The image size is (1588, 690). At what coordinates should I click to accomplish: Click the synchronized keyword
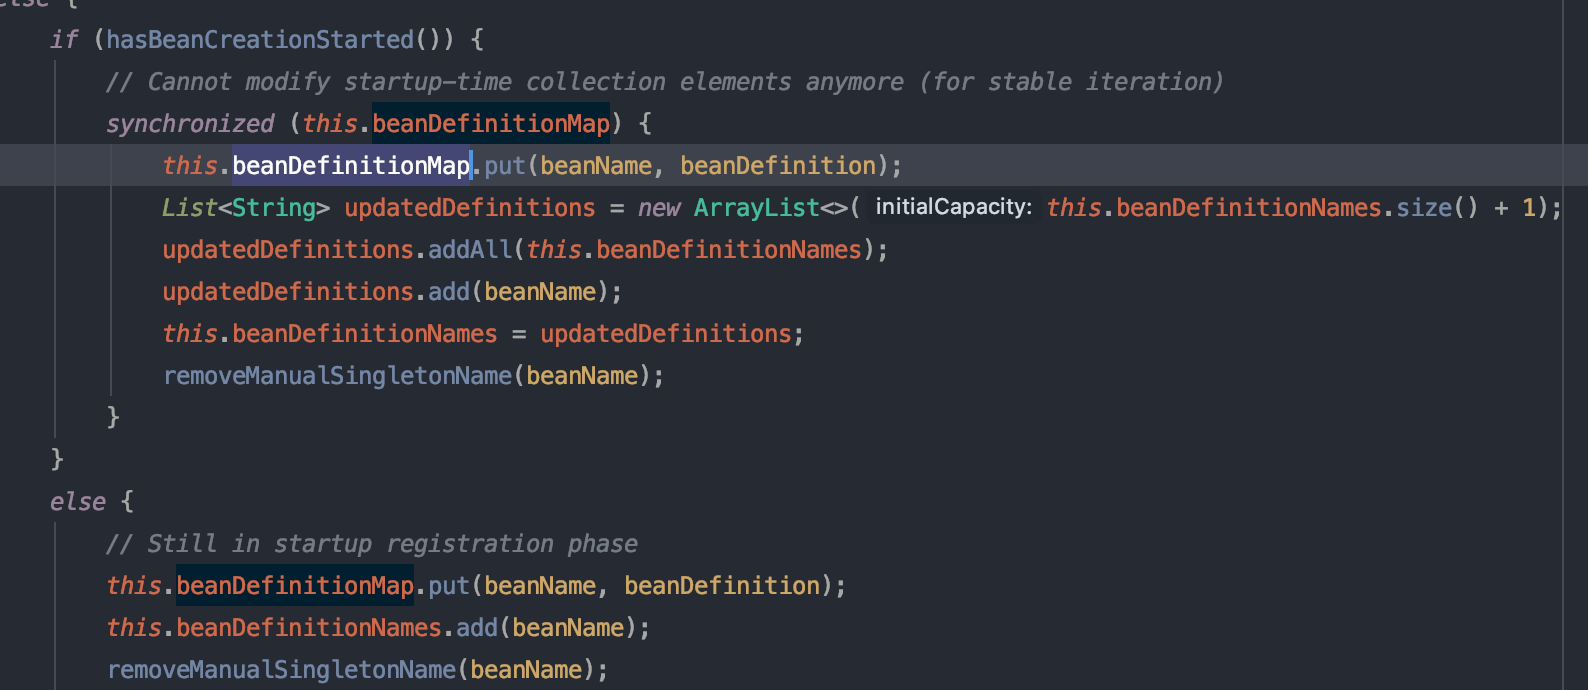pyautogui.click(x=190, y=124)
